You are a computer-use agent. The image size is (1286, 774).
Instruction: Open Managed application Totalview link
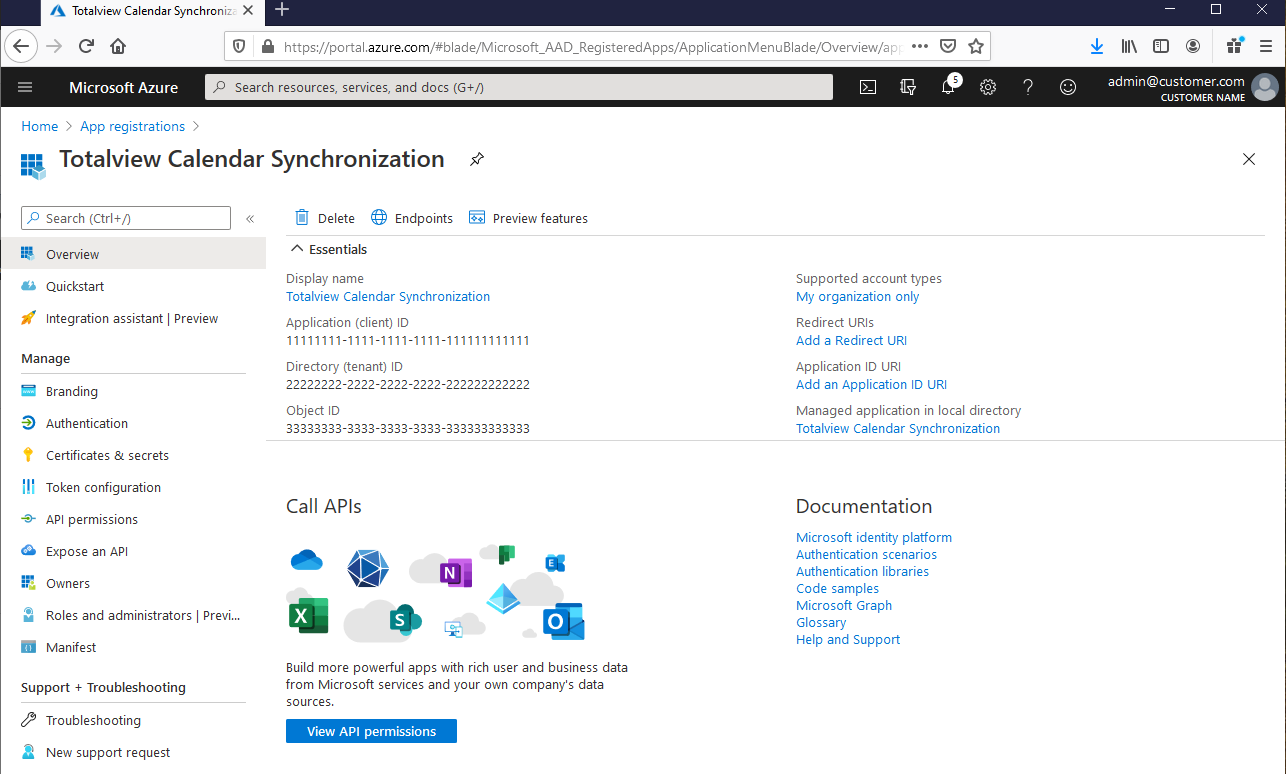tap(898, 428)
